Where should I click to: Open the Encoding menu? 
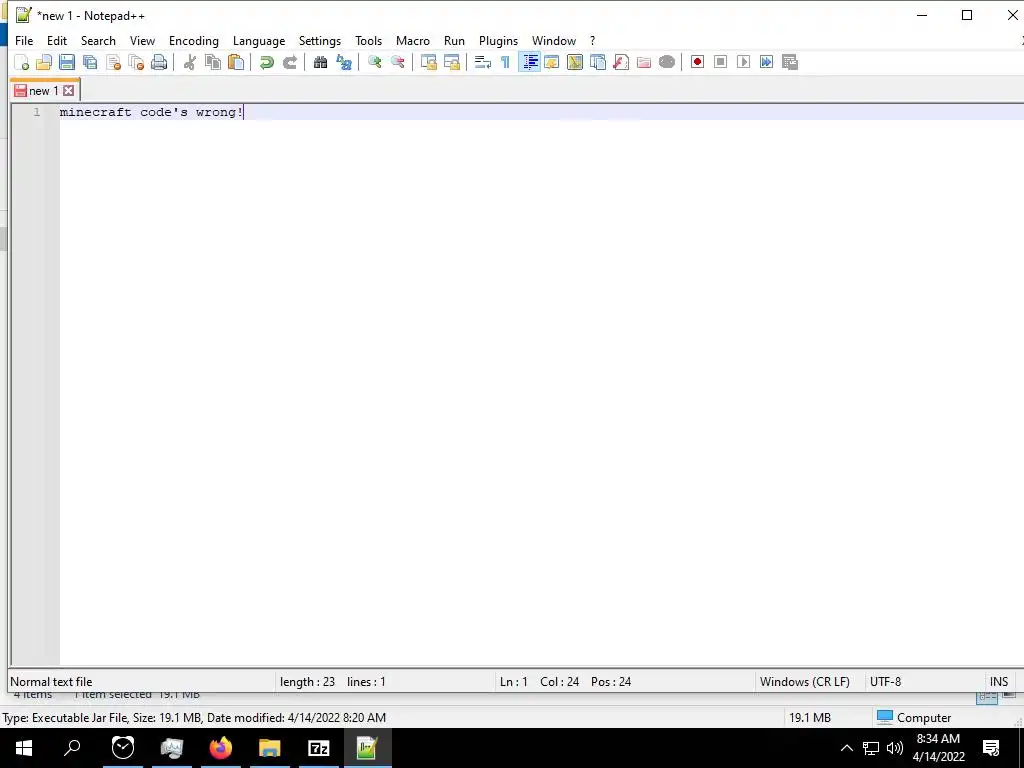point(193,40)
